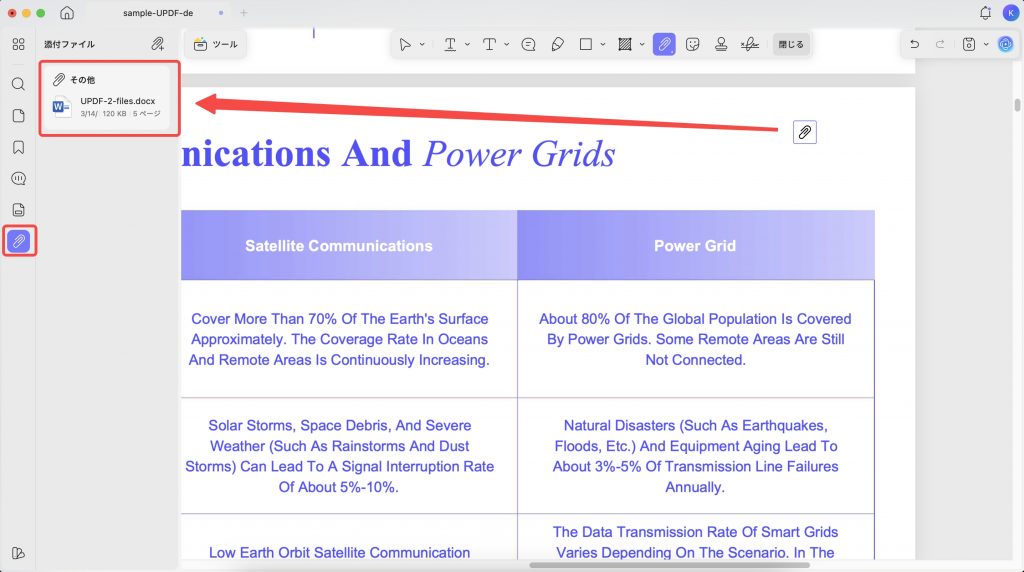This screenshot has height=572, width=1024.
Task: Open the bookmarks panel
Action: (18, 147)
